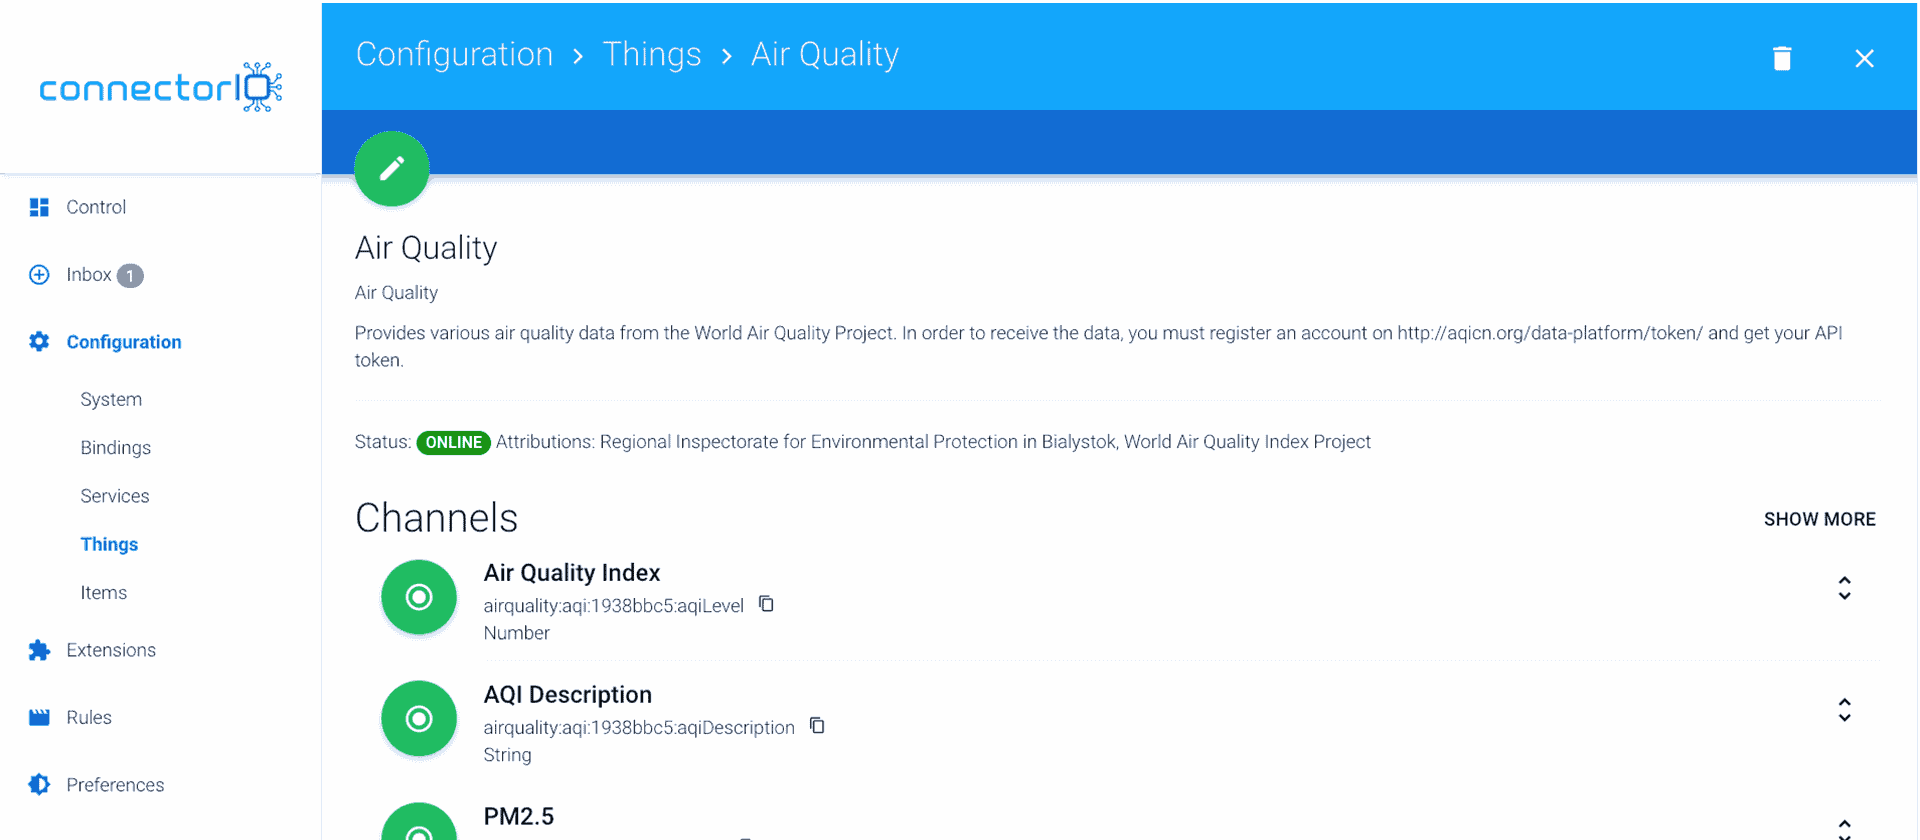Click Air Quality Index channel circle icon

(x=419, y=597)
